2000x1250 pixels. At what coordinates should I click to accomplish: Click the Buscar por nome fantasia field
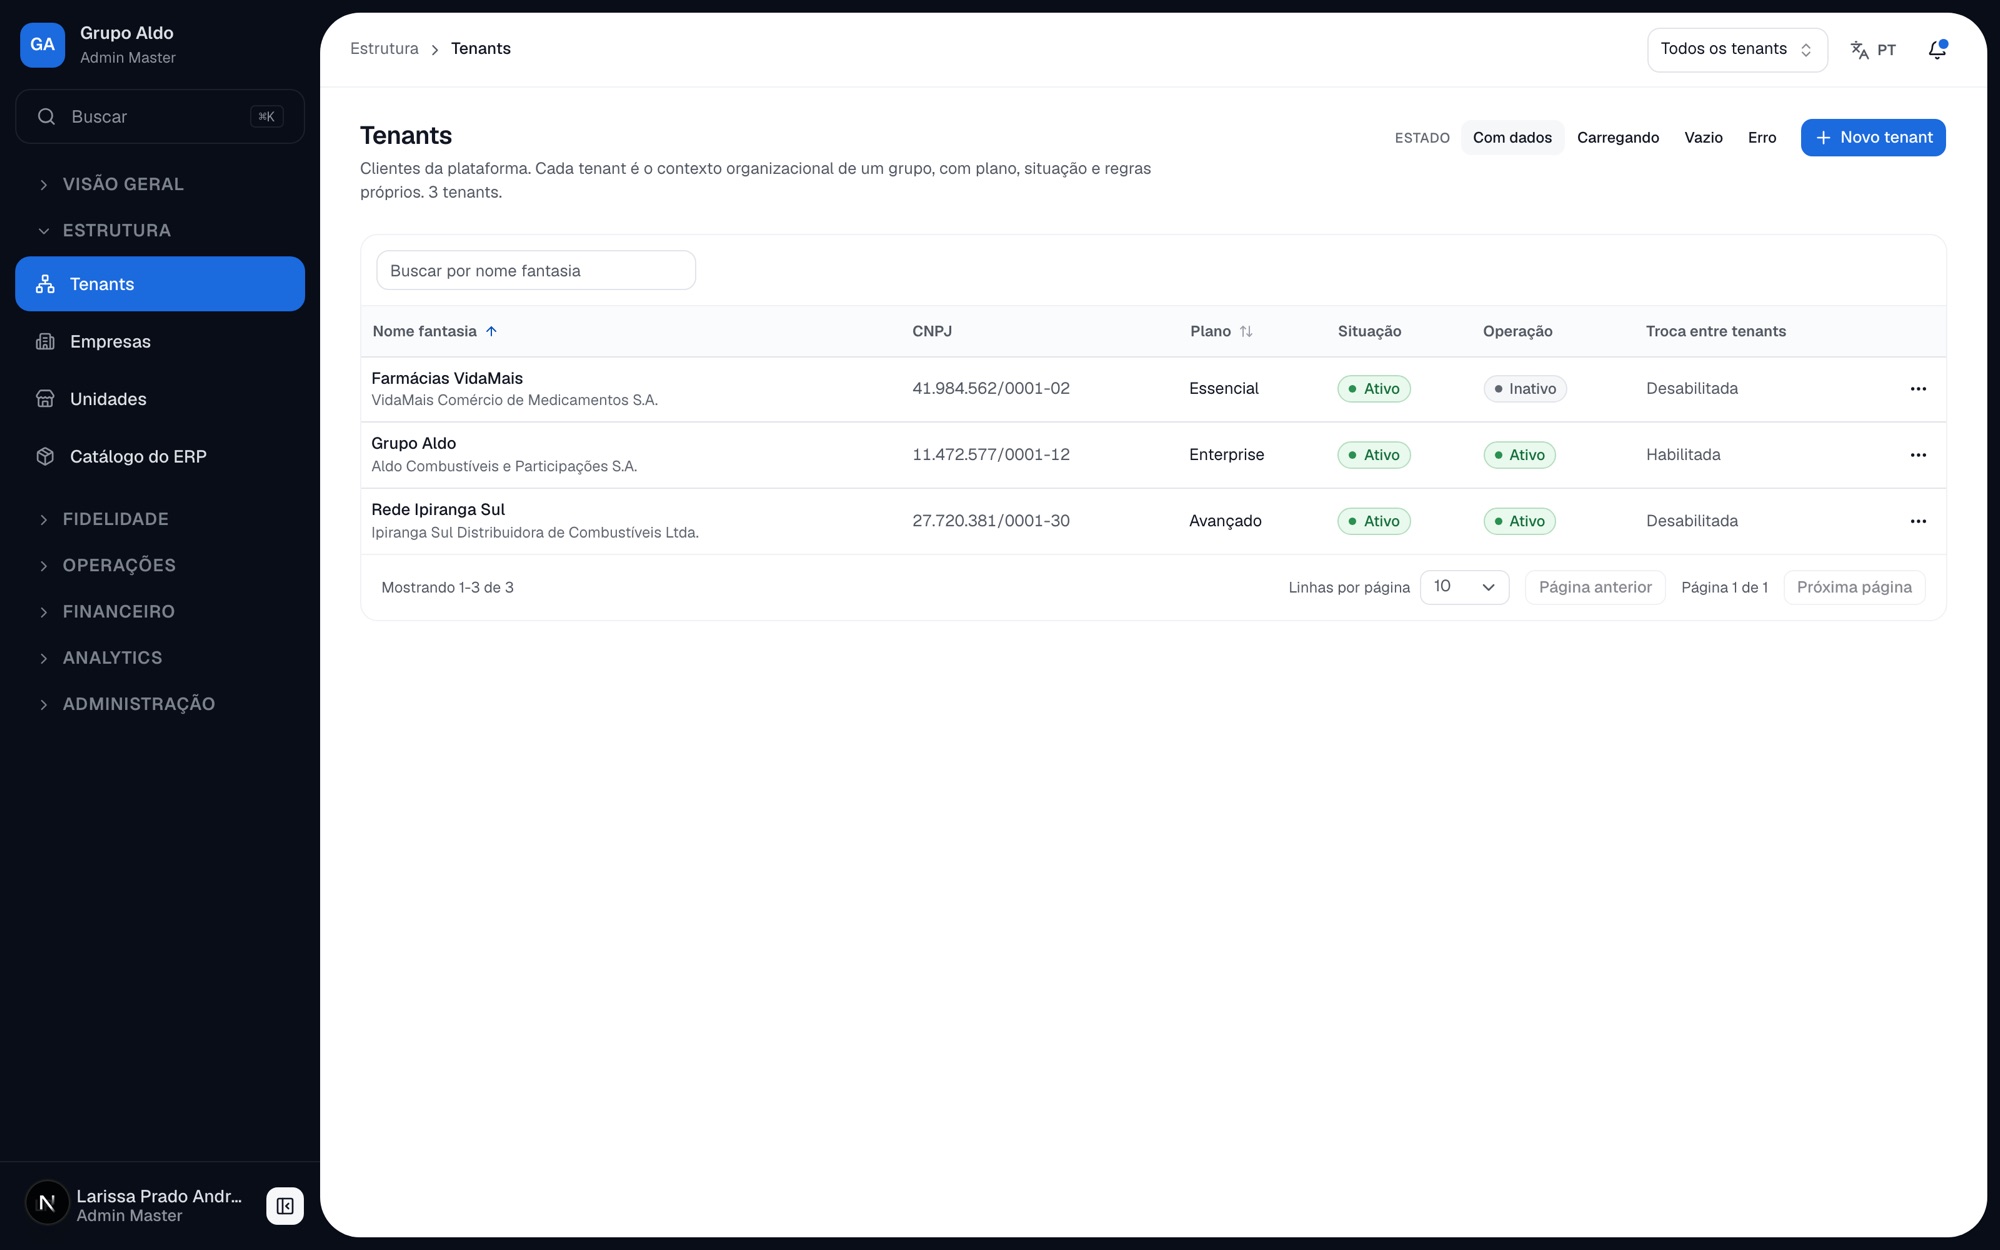(x=536, y=270)
